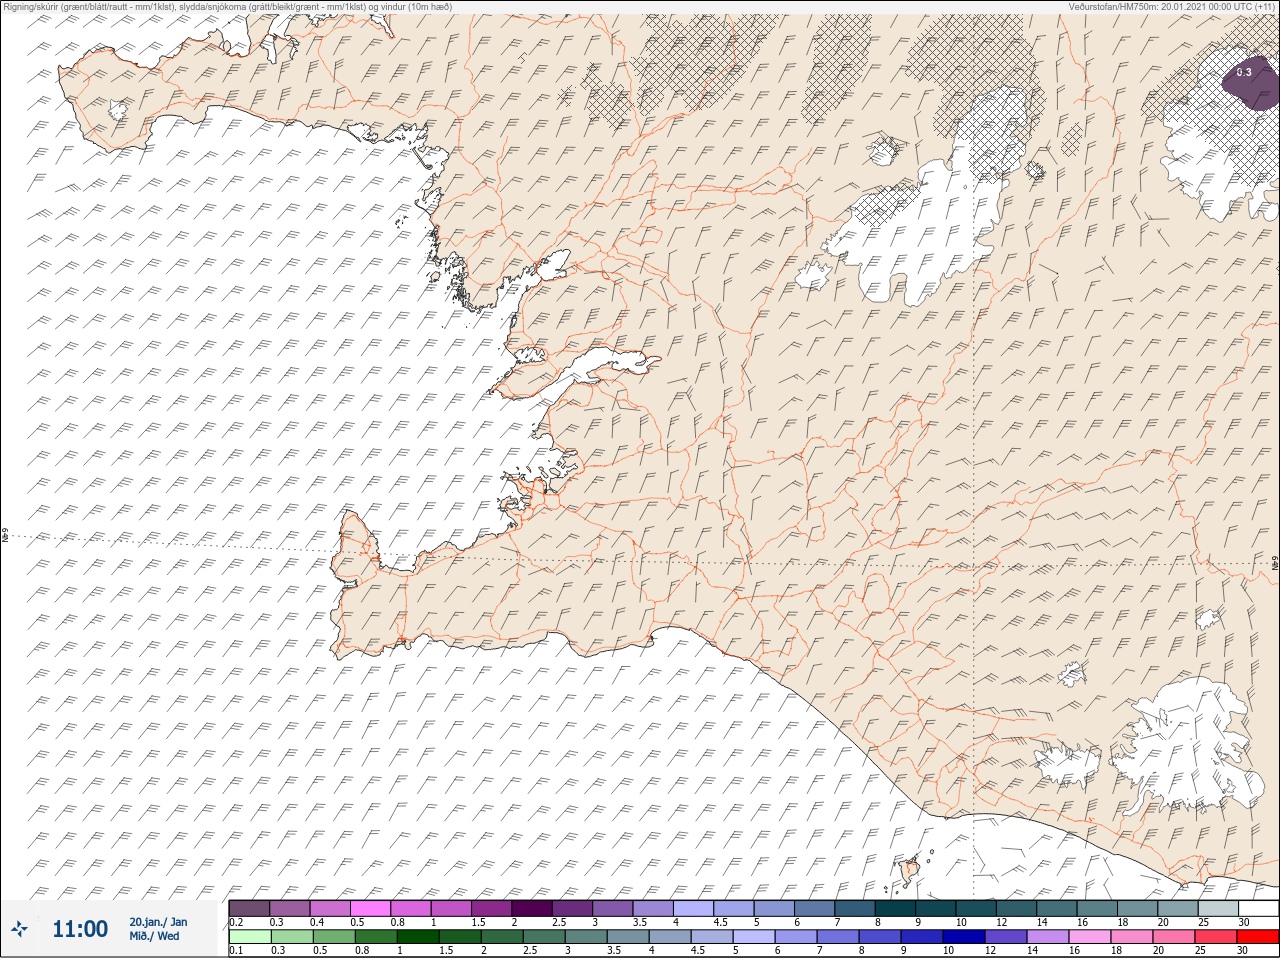Click the 'Veðurstofan/HM750m' model run caption

click(1171, 7)
